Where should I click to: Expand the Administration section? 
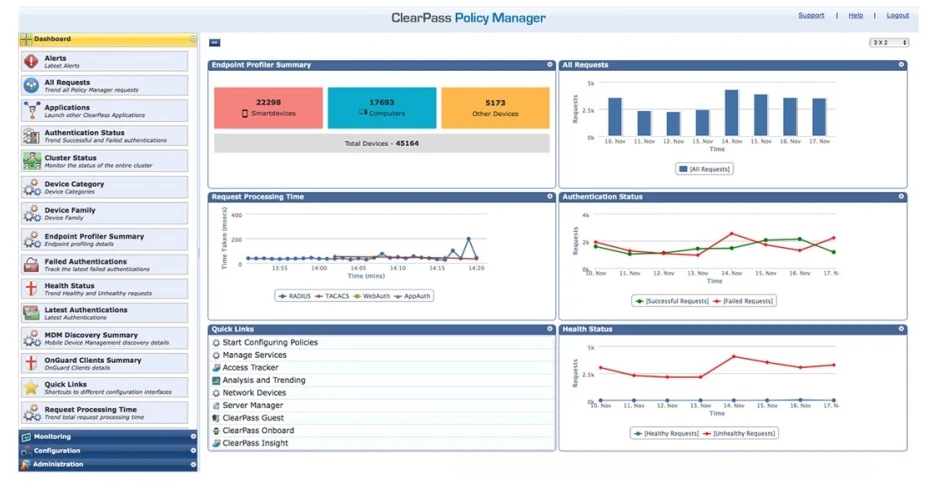click(x=108, y=464)
